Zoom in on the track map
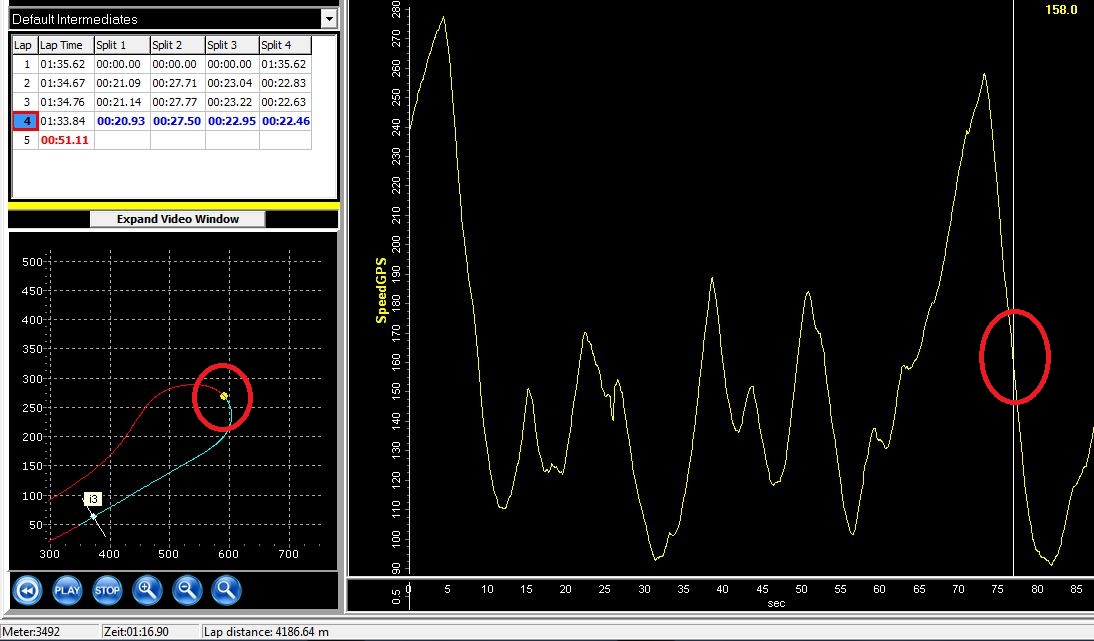 [x=147, y=590]
